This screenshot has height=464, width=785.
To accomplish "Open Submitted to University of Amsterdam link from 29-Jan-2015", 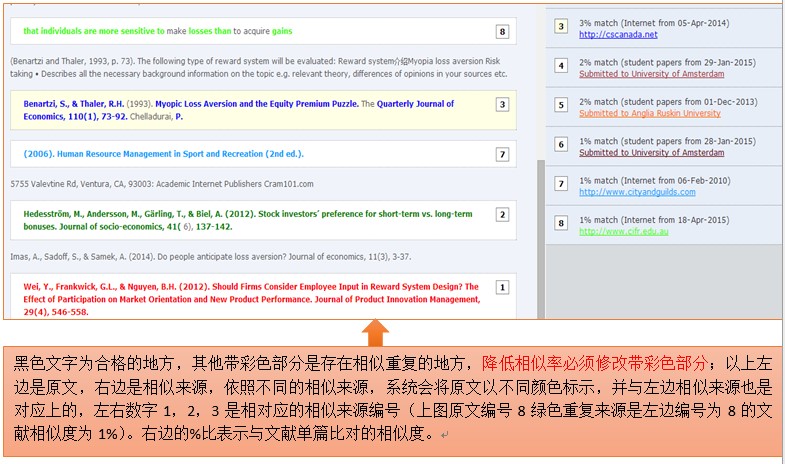I will [651, 74].
